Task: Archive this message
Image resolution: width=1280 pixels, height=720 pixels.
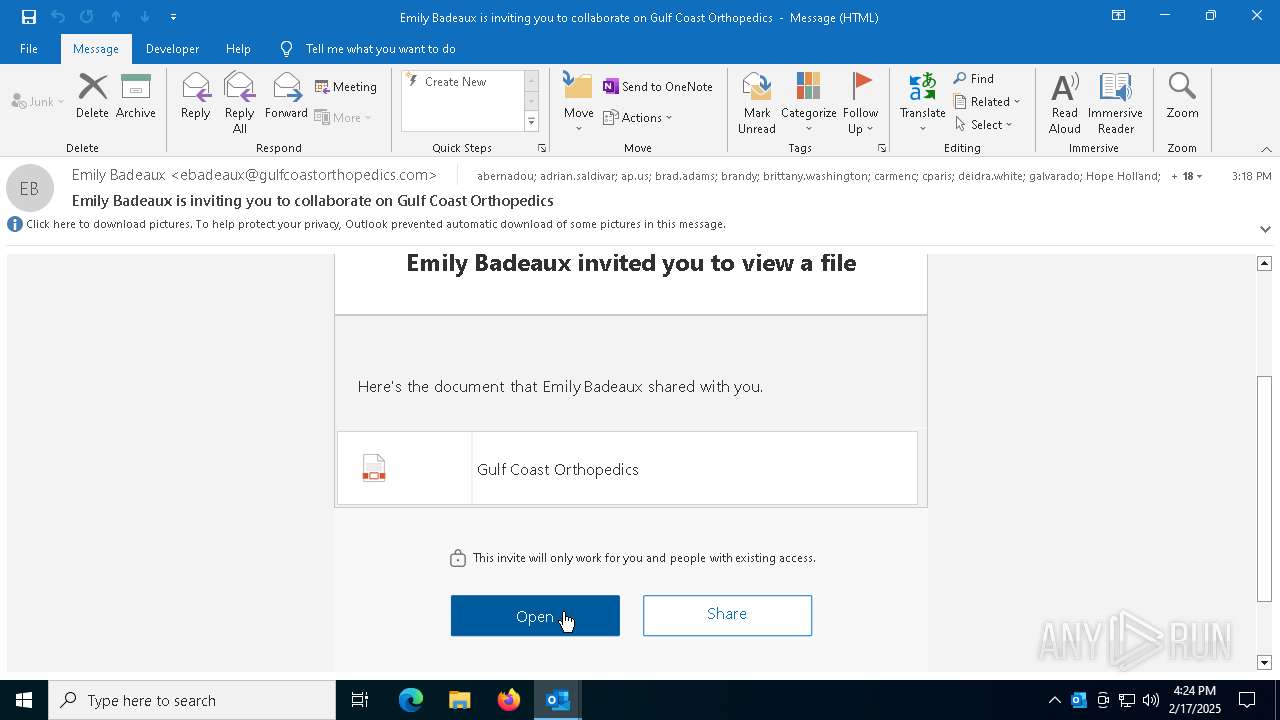Action: click(135, 96)
